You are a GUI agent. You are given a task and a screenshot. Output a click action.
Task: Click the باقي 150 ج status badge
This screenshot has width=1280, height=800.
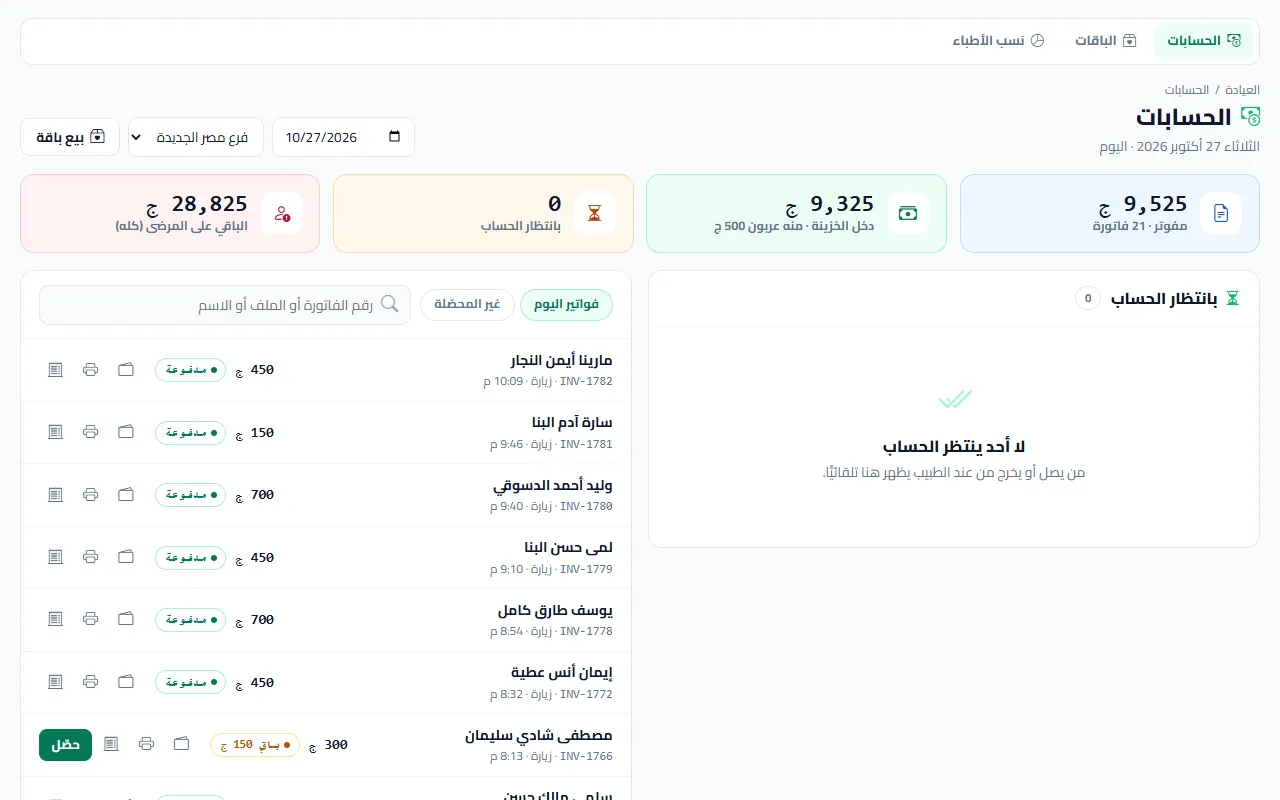[255, 745]
